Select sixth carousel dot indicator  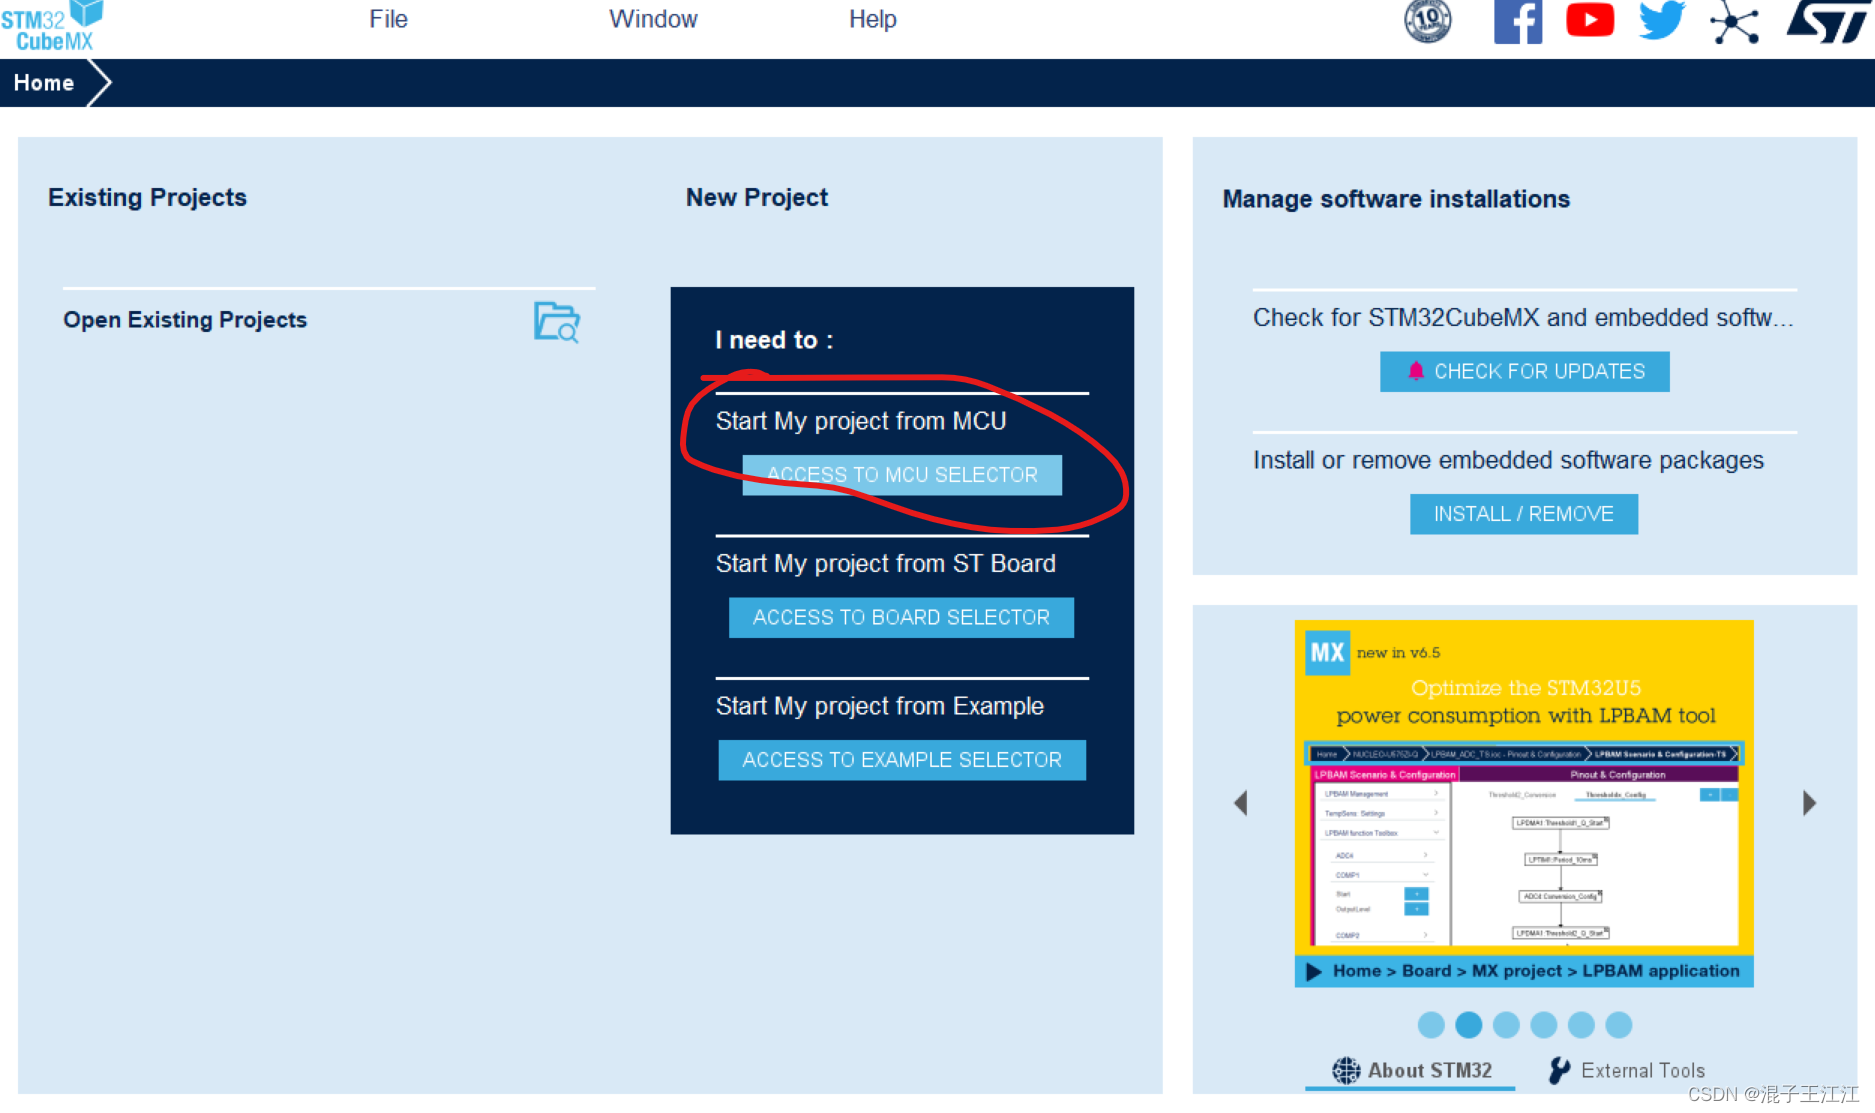(x=1619, y=1025)
